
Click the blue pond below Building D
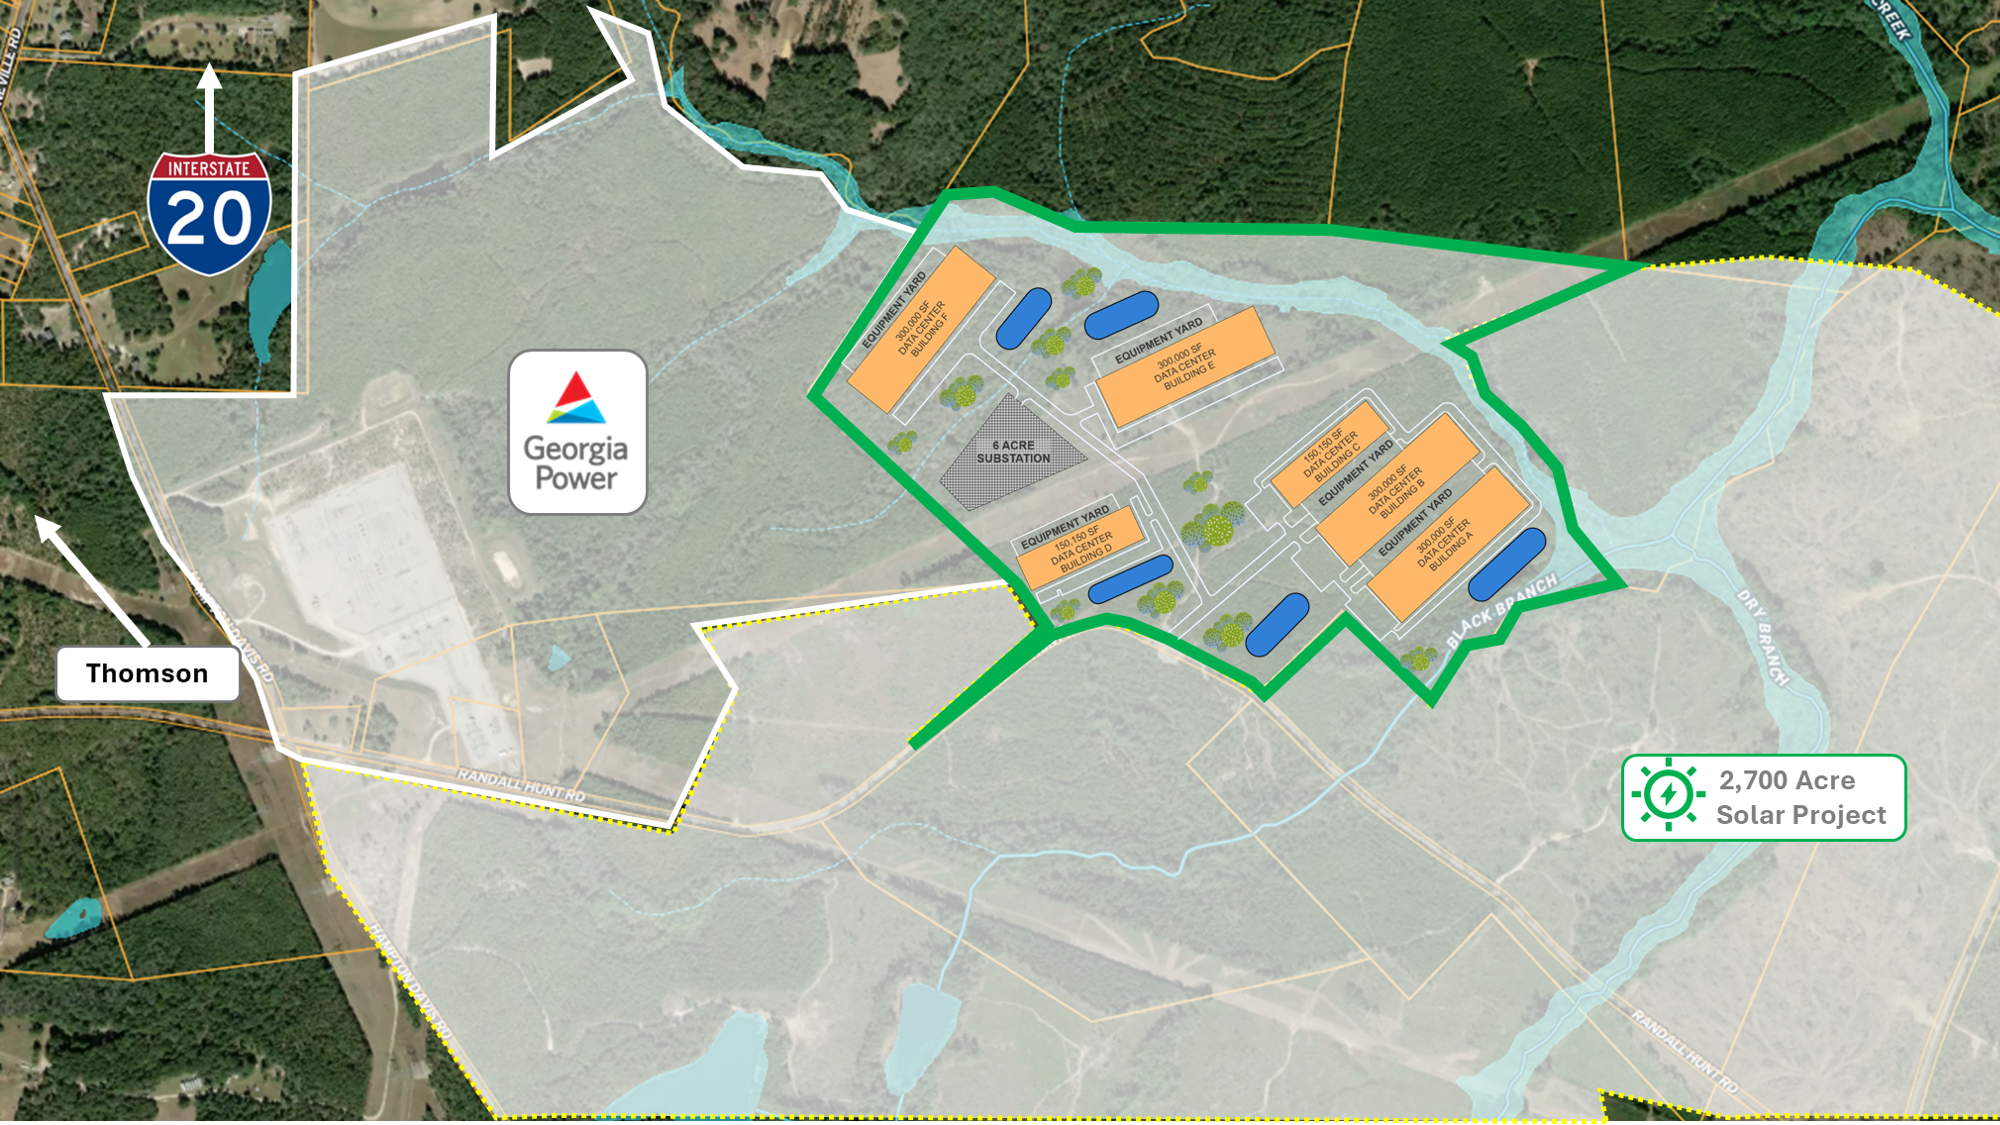coord(1130,580)
